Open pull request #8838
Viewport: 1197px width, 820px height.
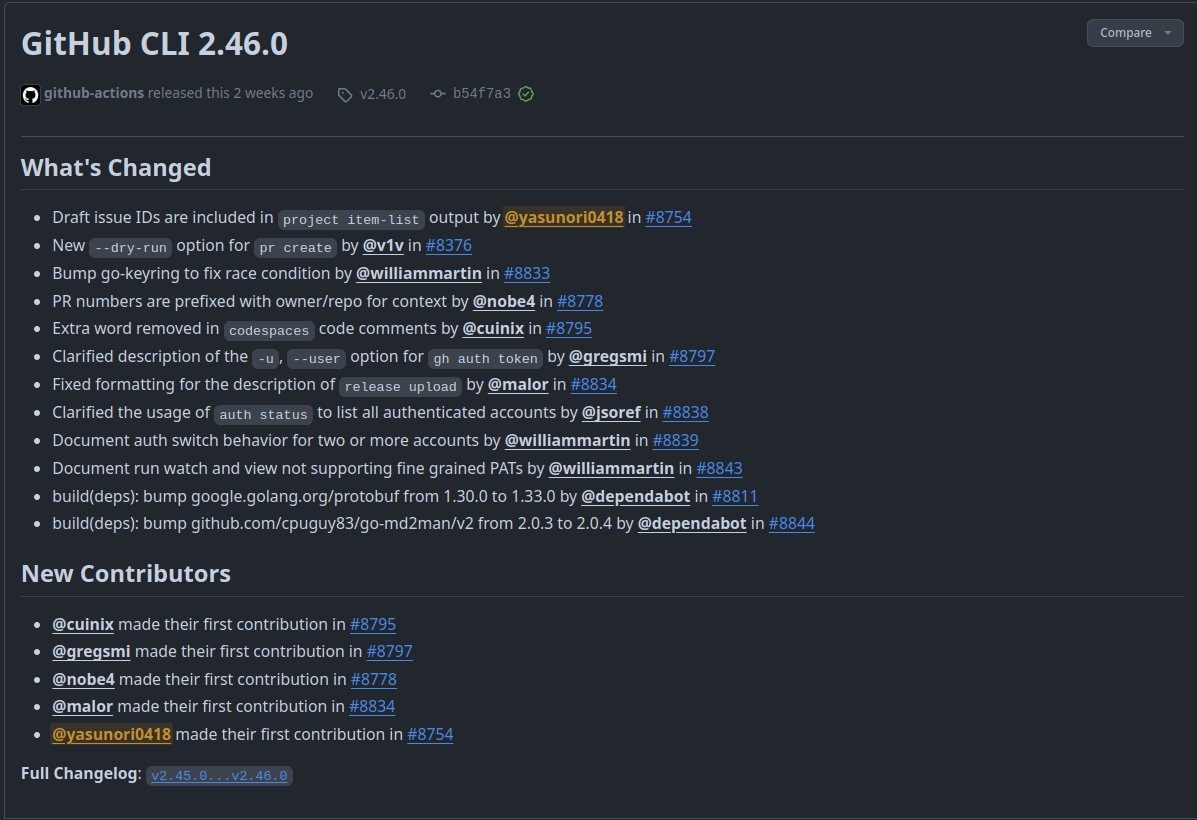(x=686, y=412)
